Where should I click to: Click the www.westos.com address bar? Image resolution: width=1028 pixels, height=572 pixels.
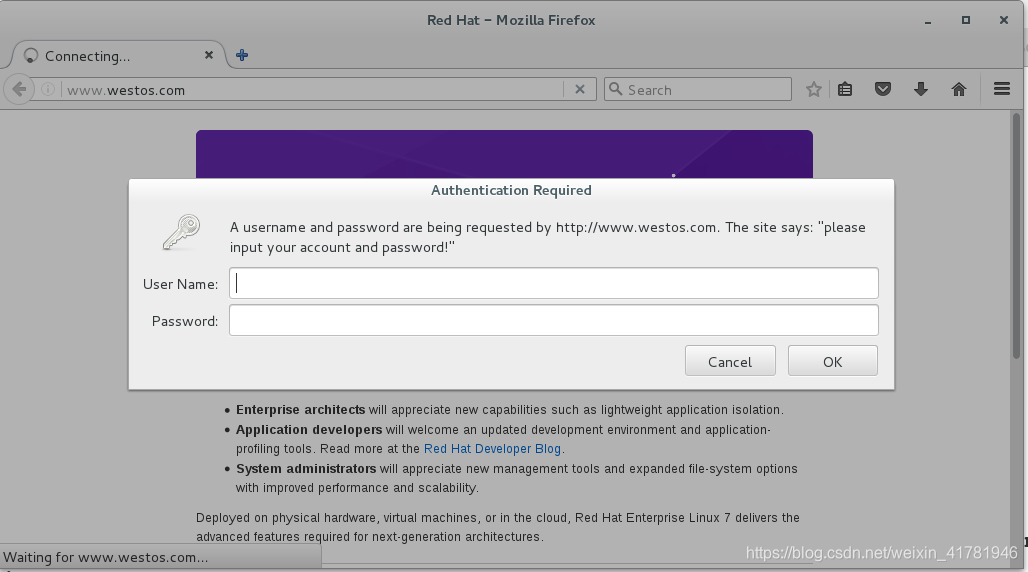coord(312,89)
